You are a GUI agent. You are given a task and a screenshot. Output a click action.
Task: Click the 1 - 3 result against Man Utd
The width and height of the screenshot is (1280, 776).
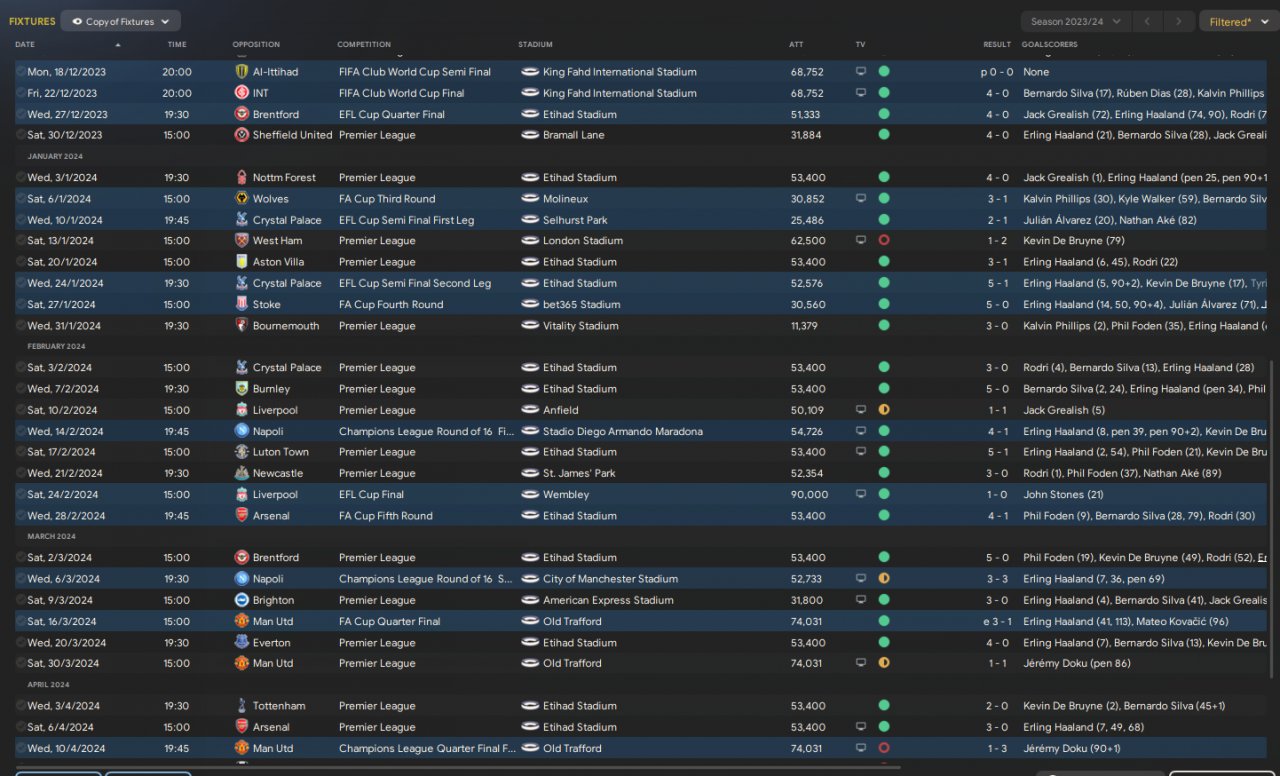[1000, 749]
